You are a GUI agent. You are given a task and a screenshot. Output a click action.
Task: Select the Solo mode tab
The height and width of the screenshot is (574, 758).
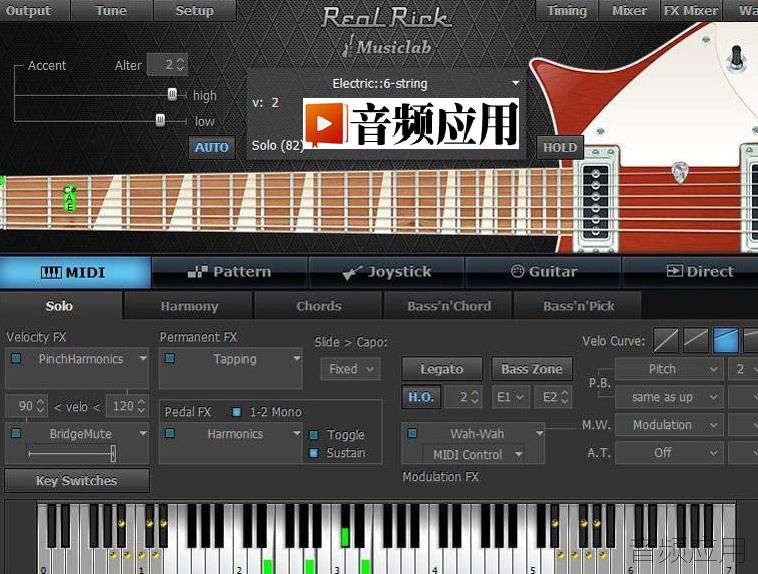pos(59,306)
